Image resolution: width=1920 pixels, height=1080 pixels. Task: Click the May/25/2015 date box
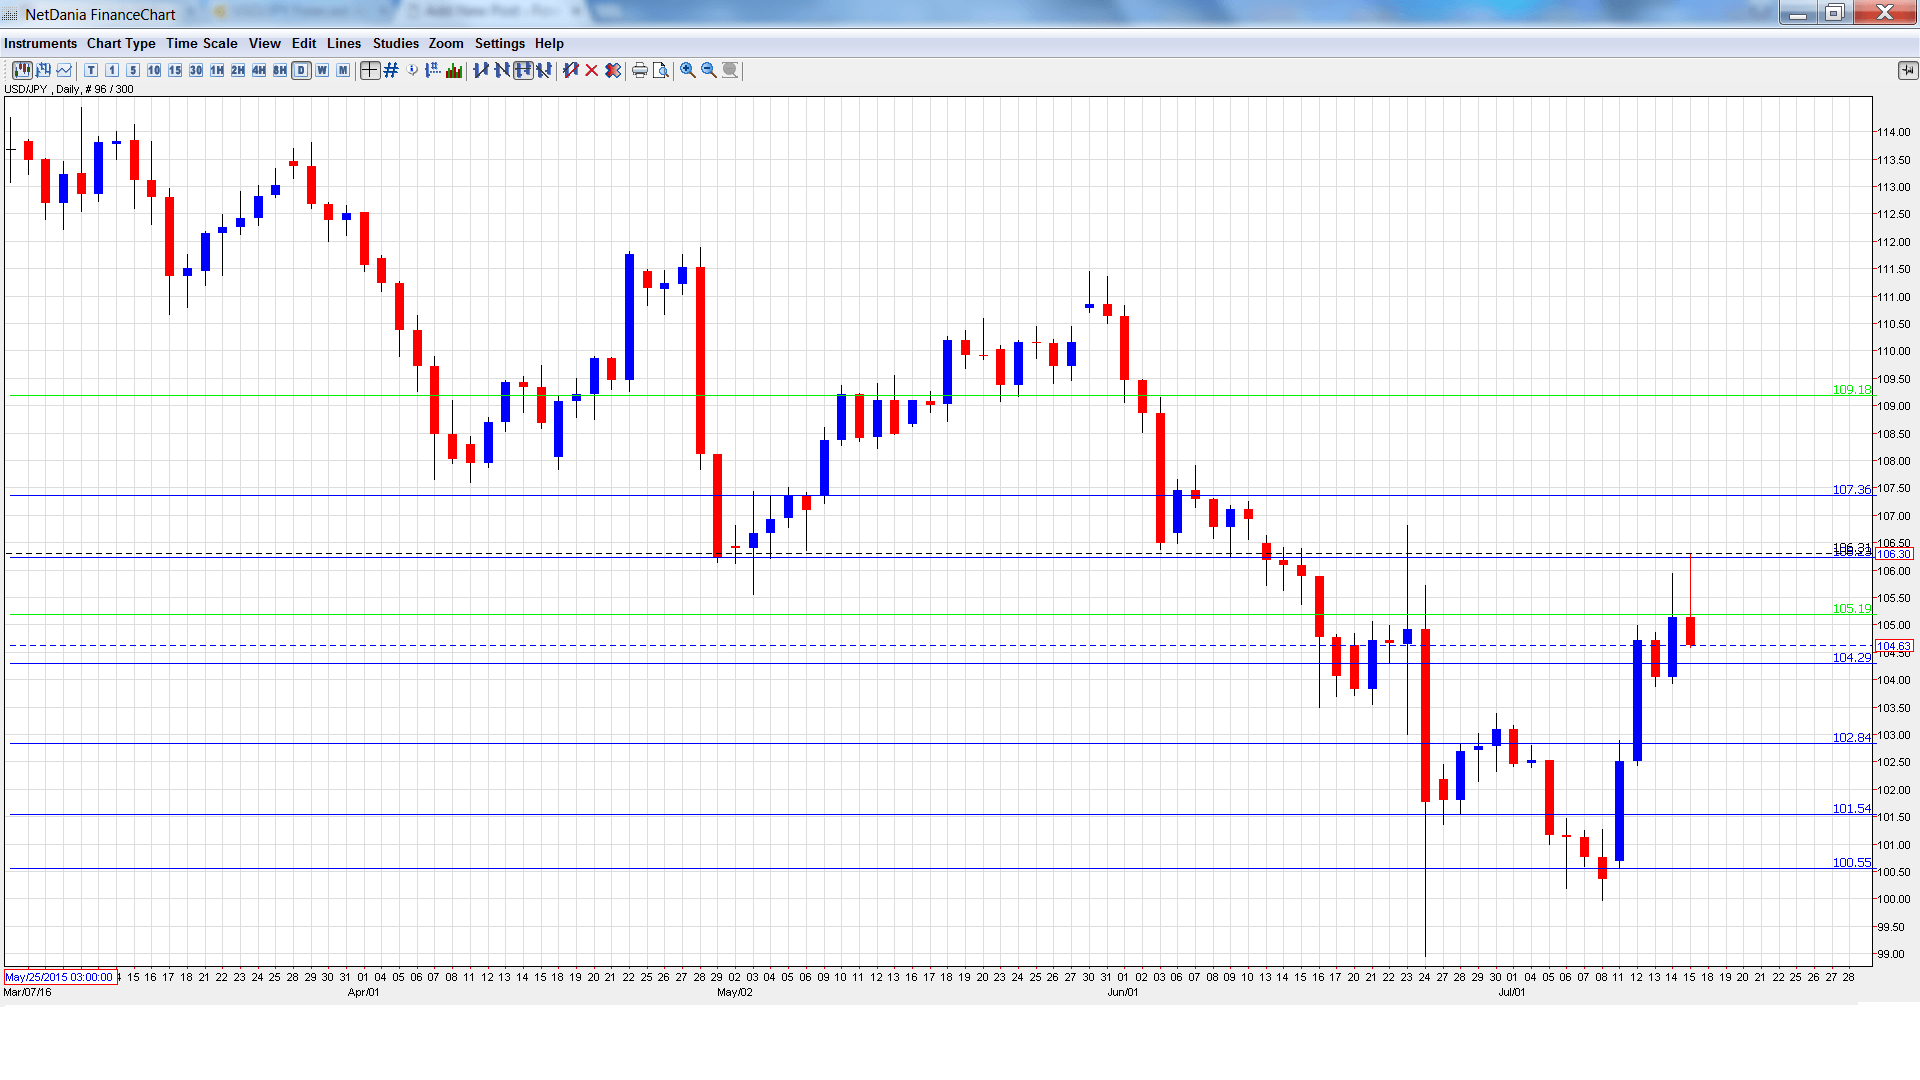pyautogui.click(x=59, y=977)
